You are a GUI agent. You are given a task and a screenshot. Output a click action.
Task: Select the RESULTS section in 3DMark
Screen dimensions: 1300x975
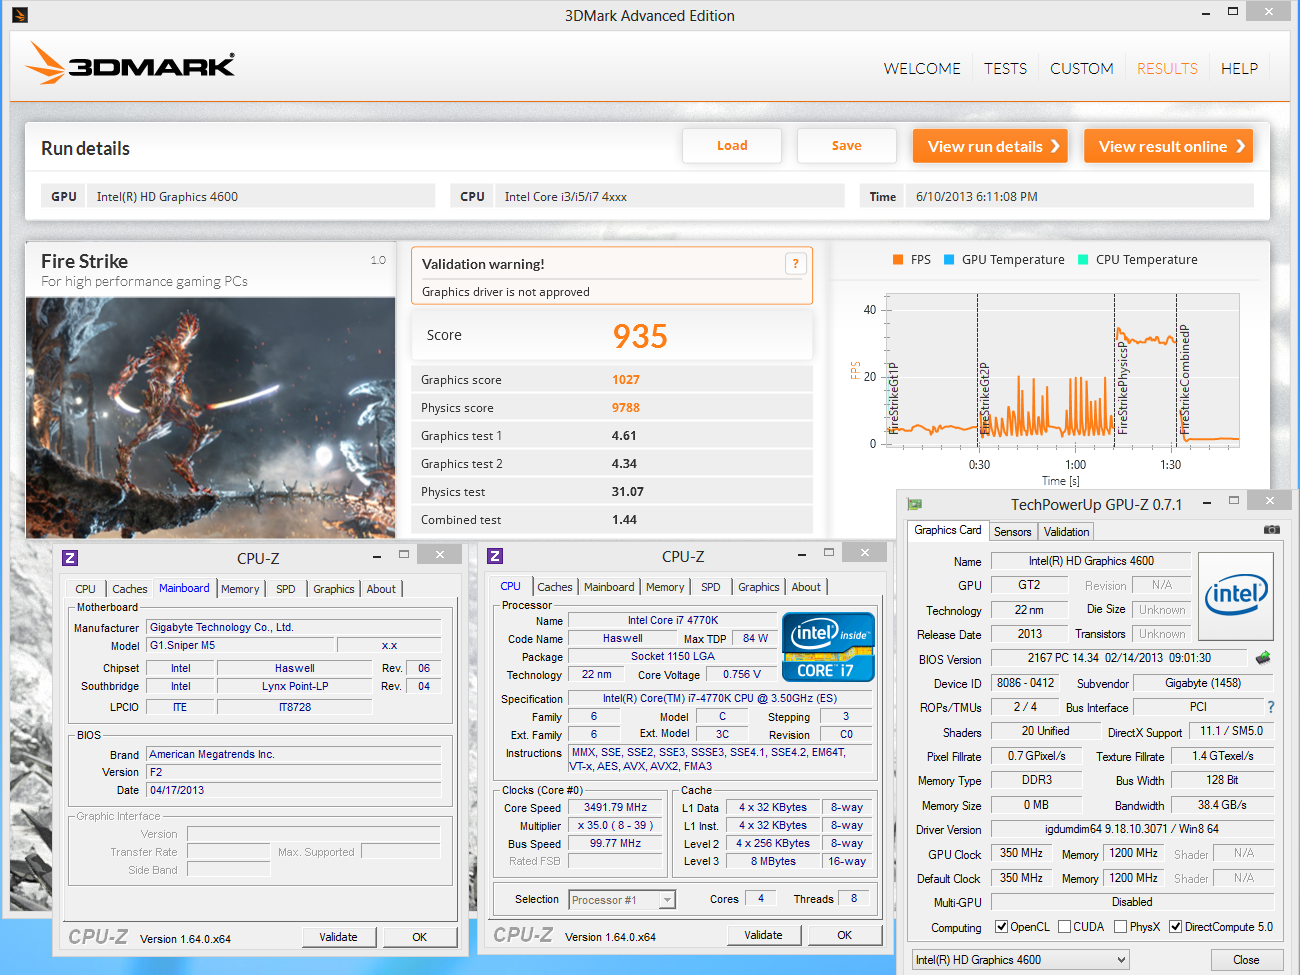pos(1167,69)
